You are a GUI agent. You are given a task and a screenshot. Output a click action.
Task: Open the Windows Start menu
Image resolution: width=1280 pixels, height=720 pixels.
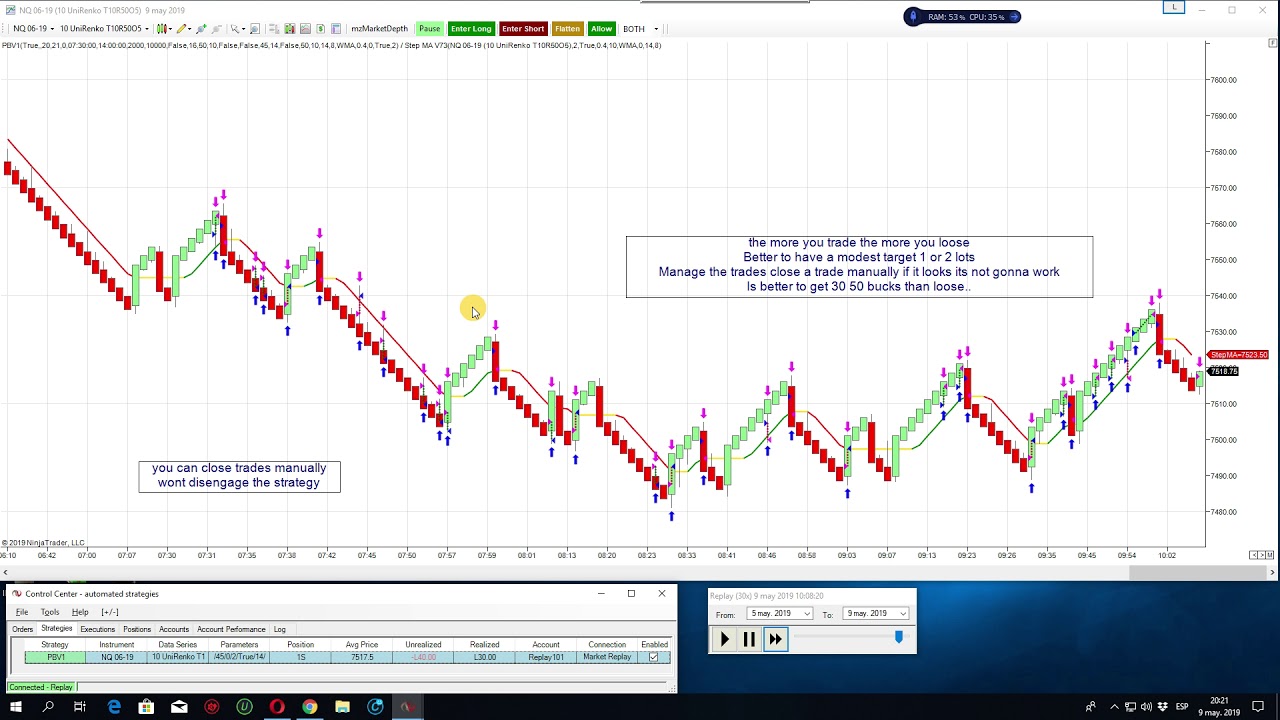(15, 707)
